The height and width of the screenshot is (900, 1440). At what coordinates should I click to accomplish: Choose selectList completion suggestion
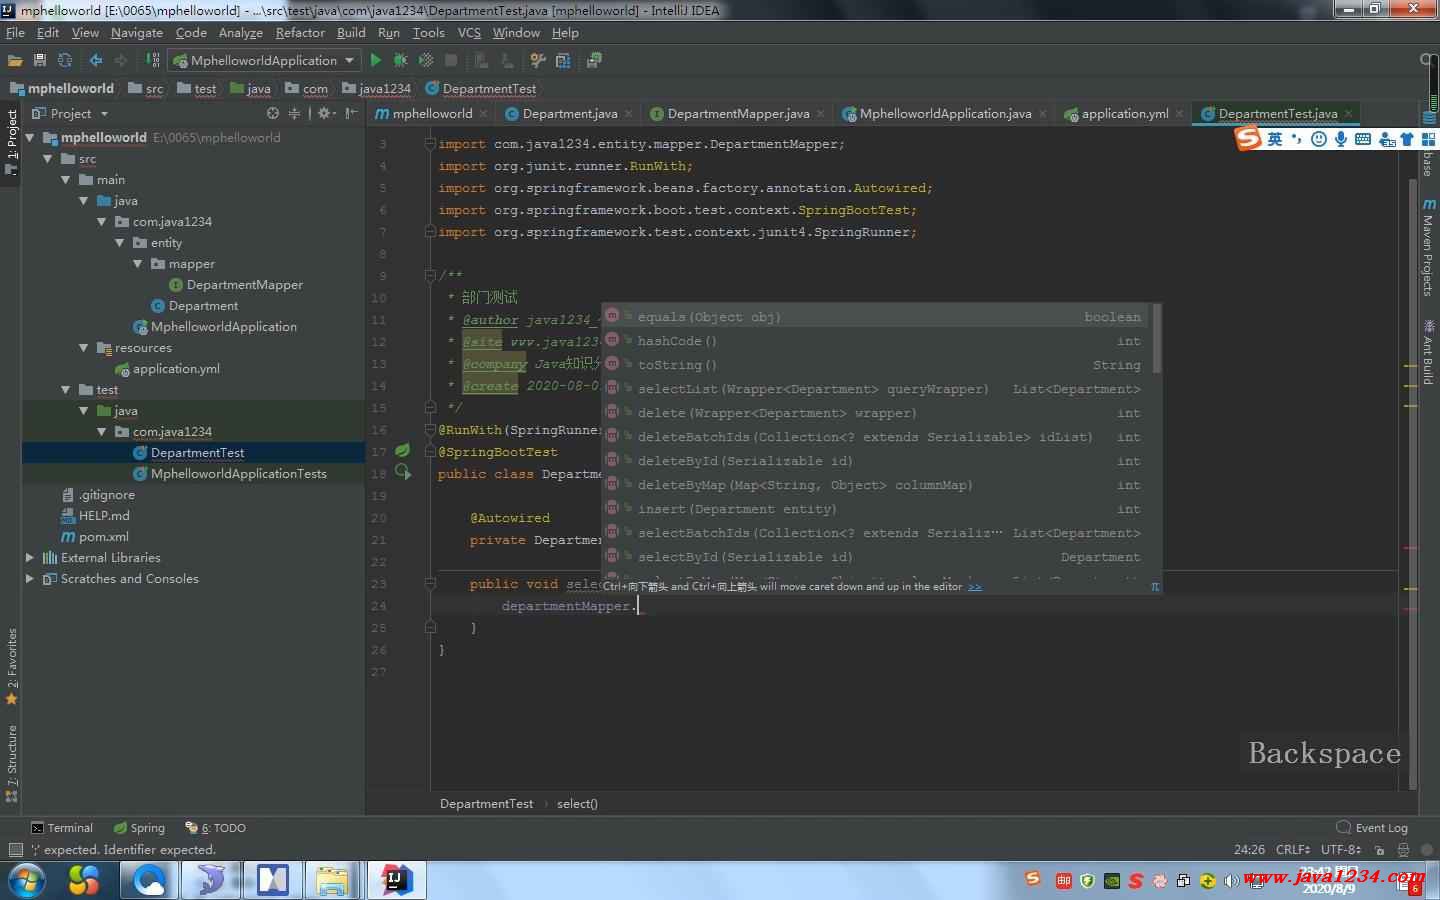[877, 389]
